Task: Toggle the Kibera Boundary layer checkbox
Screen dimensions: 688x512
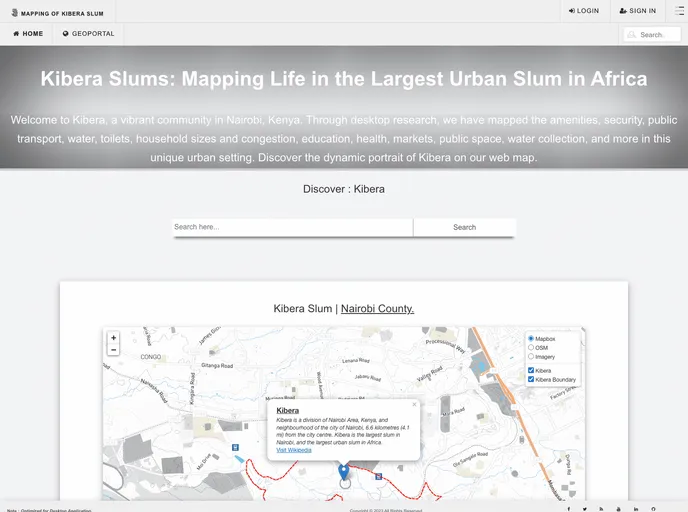Action: (531, 380)
